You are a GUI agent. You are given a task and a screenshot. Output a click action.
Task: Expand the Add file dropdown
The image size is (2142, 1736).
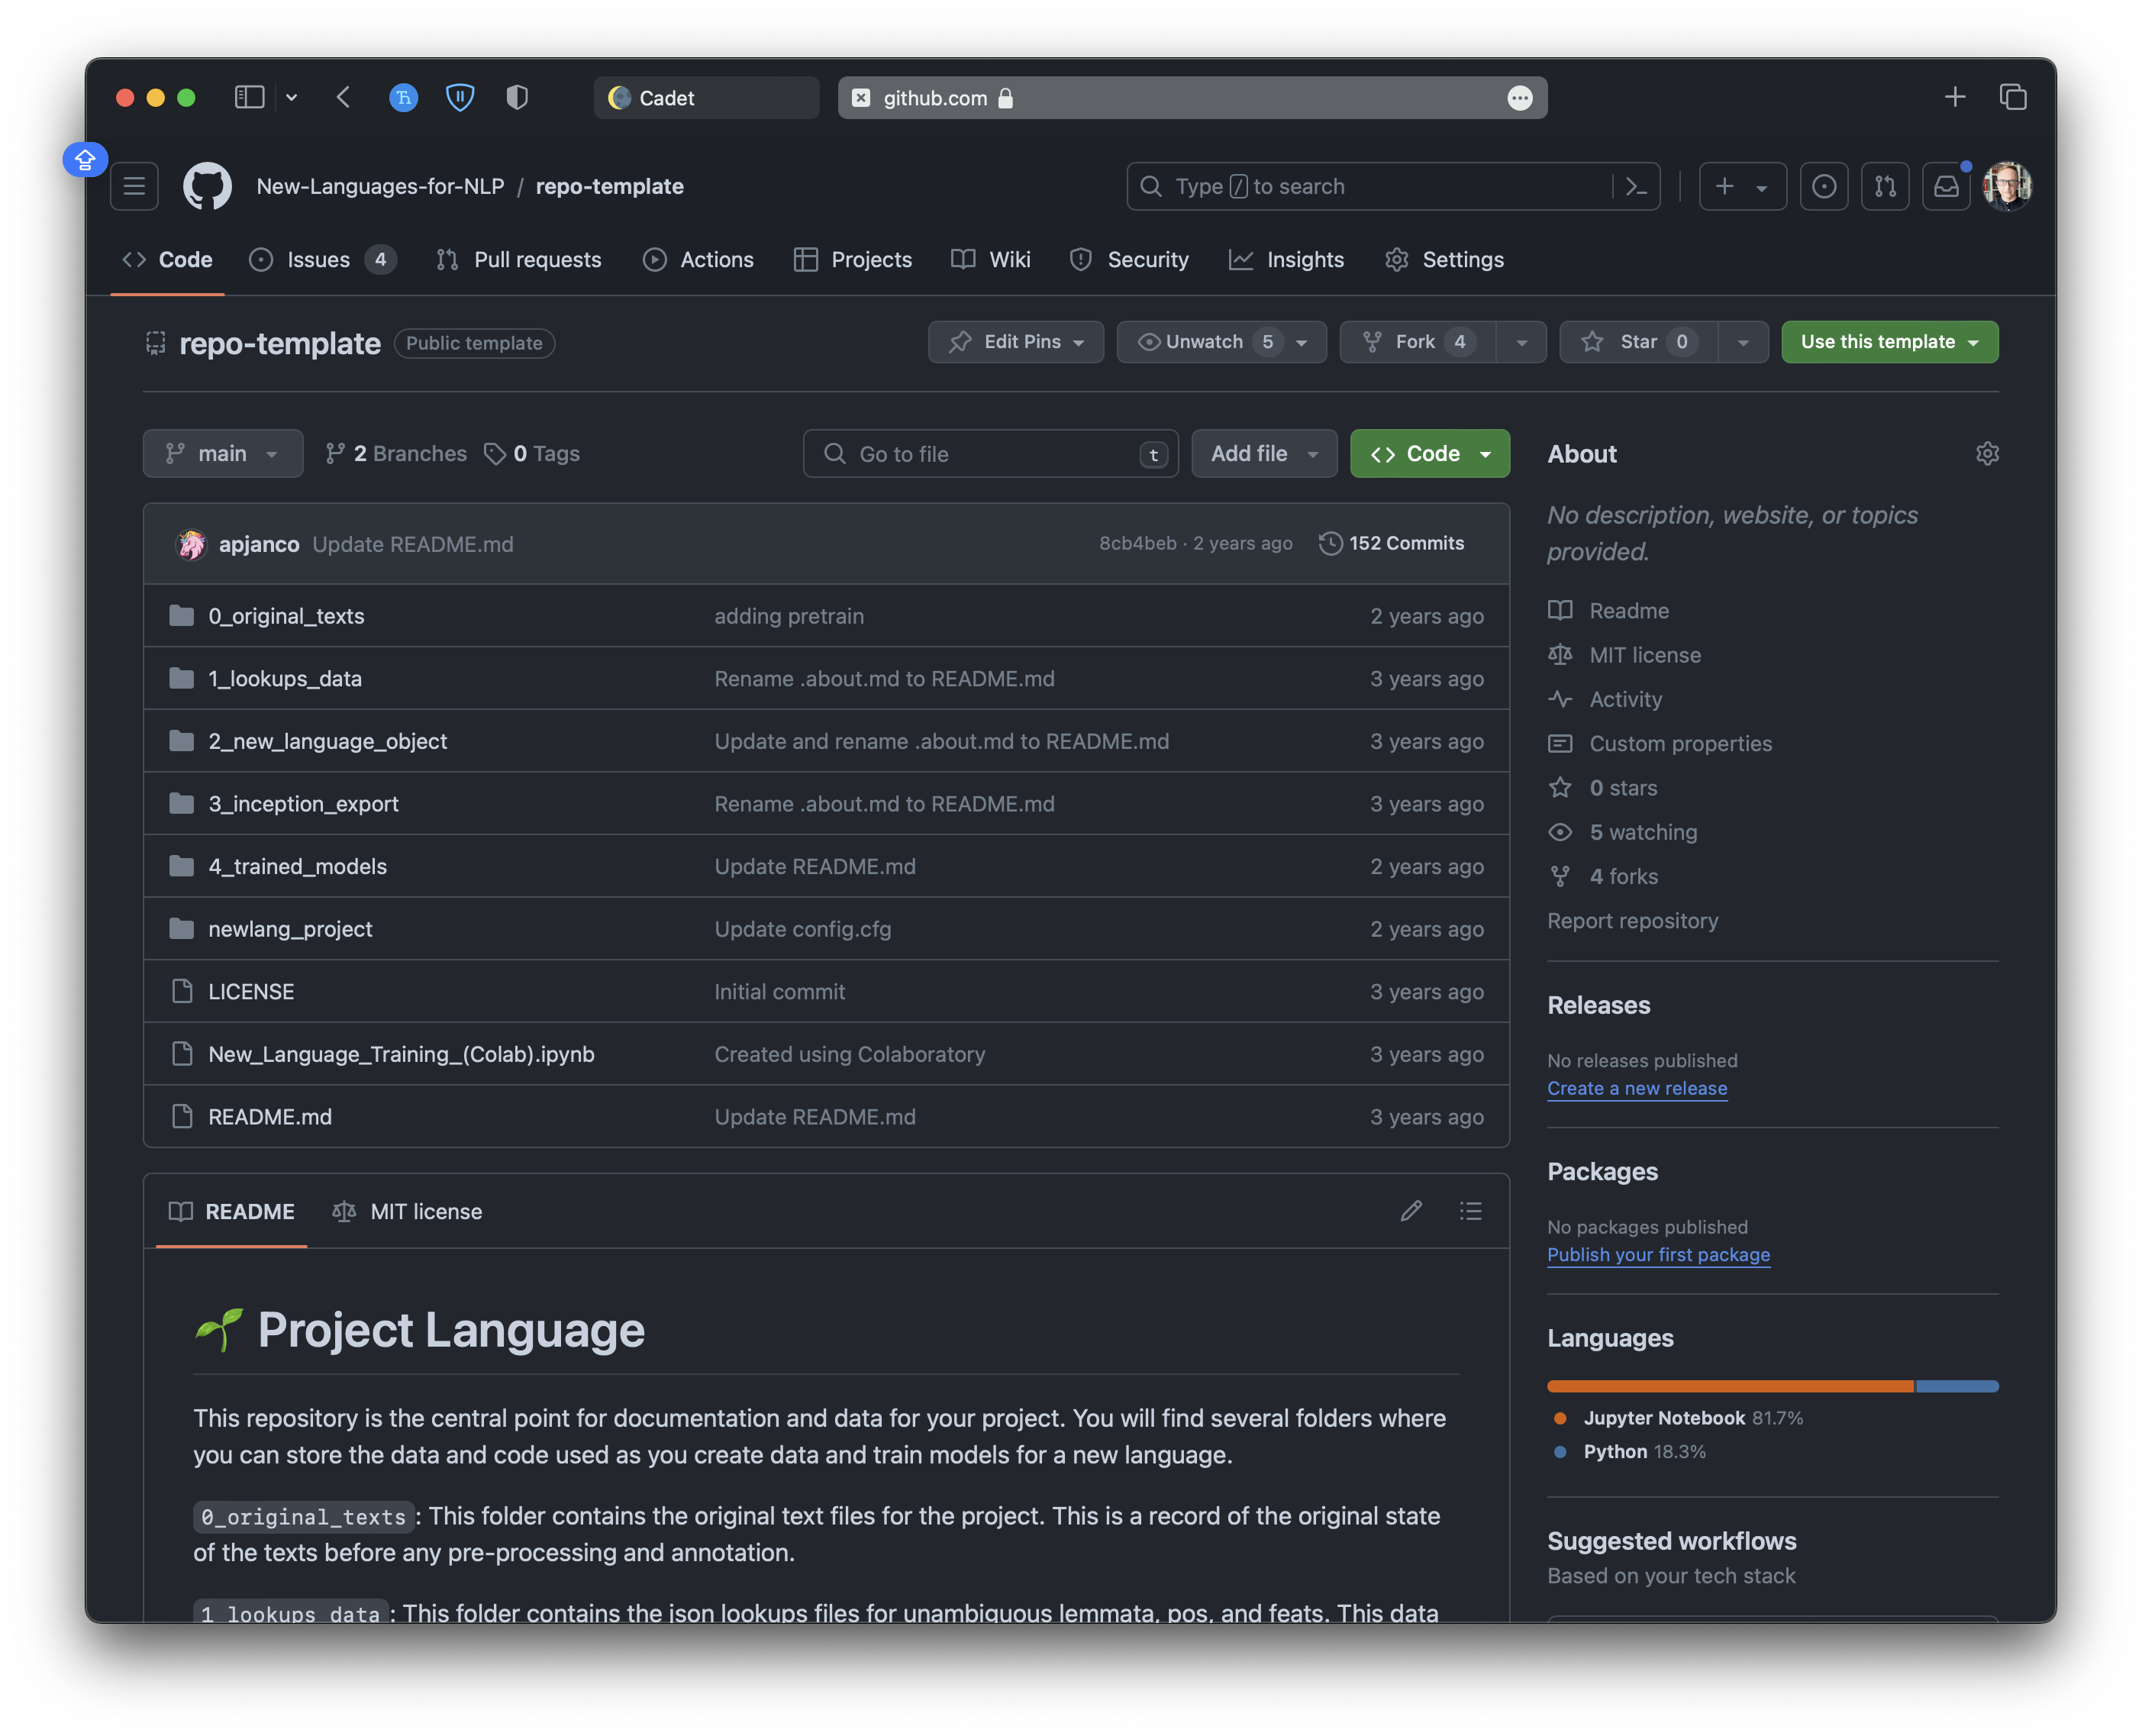(x=1263, y=454)
